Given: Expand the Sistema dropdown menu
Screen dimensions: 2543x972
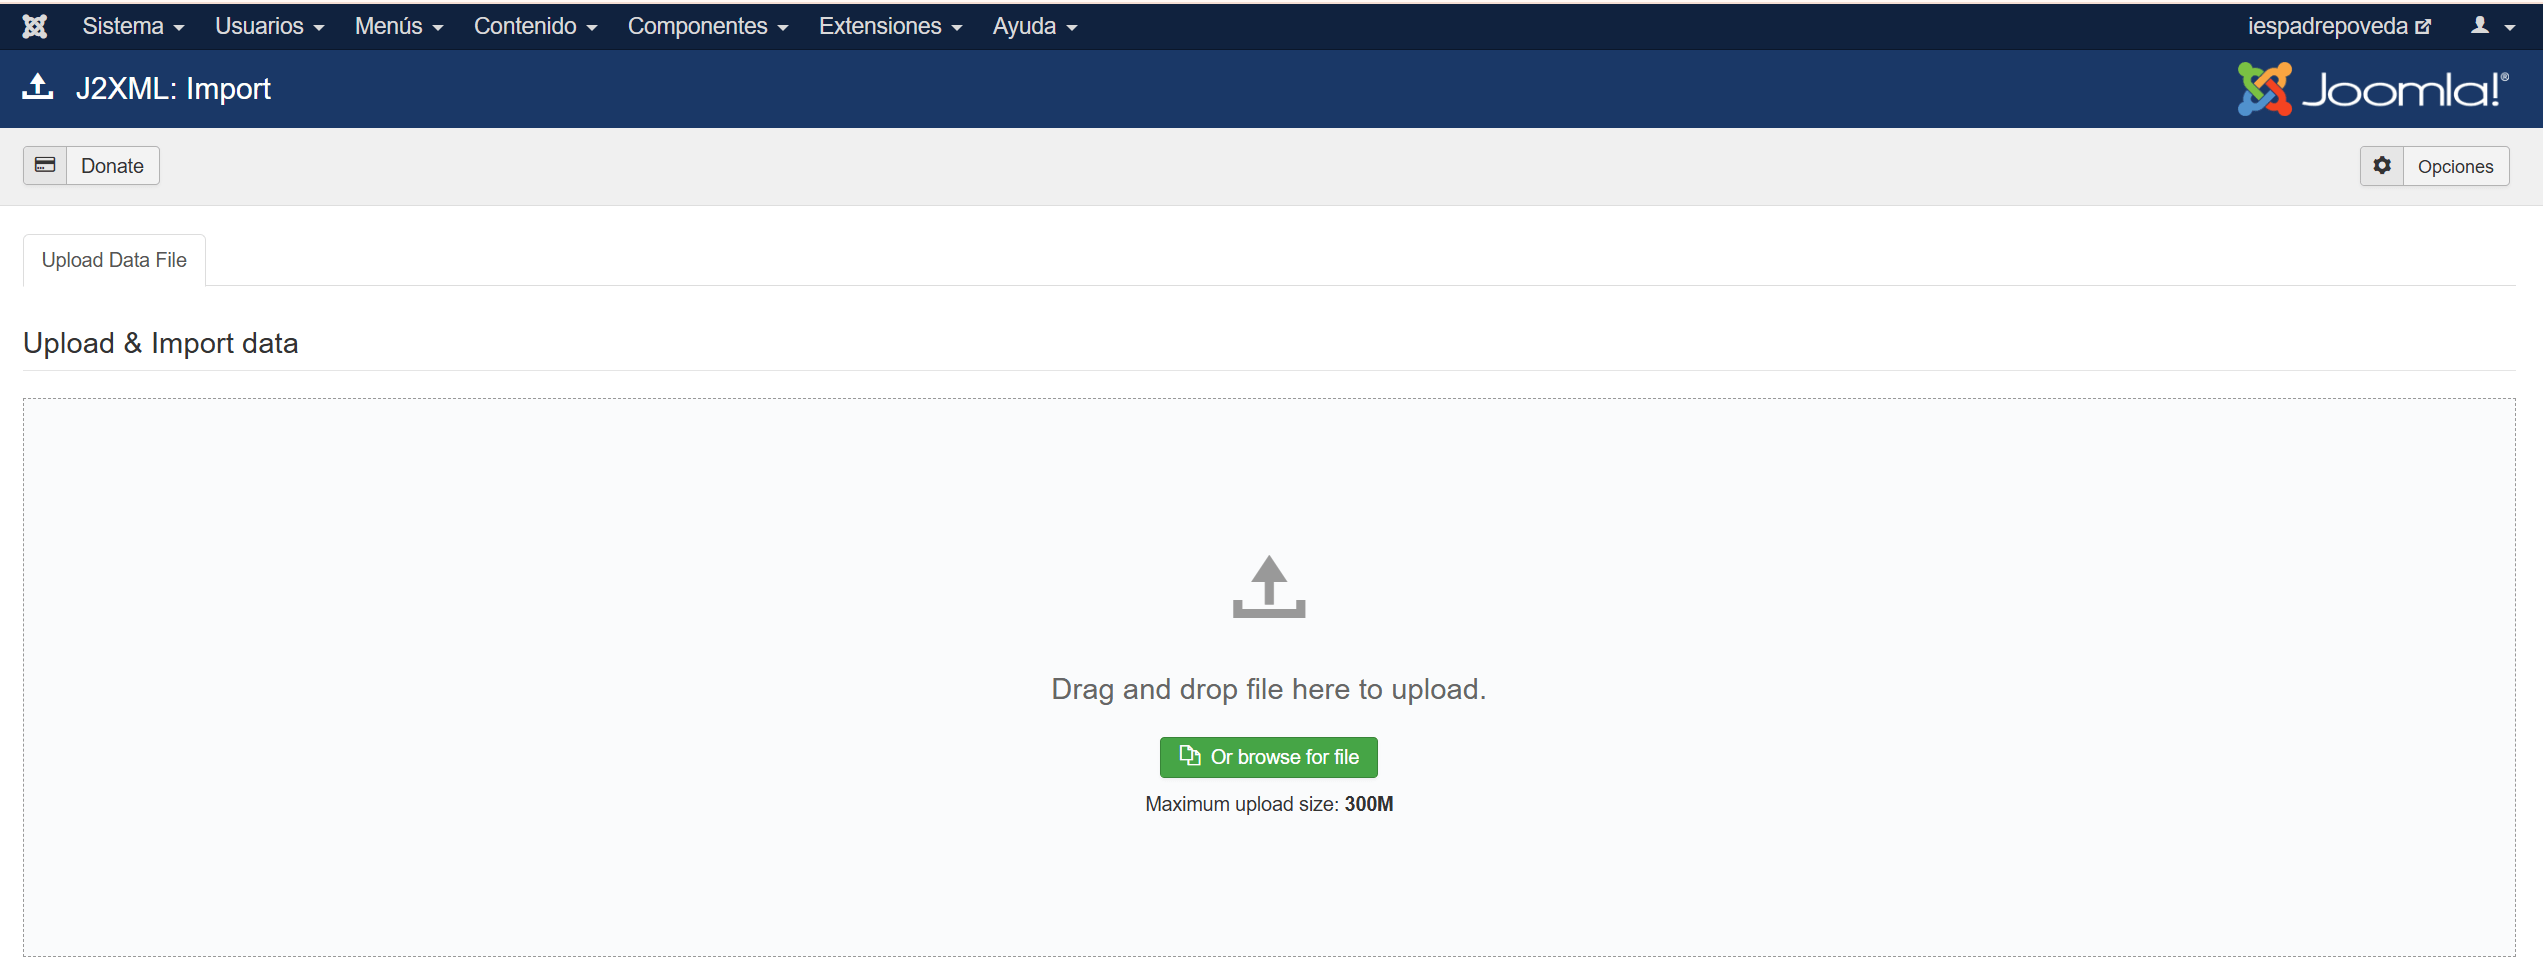Looking at the screenshot, I should coord(133,27).
